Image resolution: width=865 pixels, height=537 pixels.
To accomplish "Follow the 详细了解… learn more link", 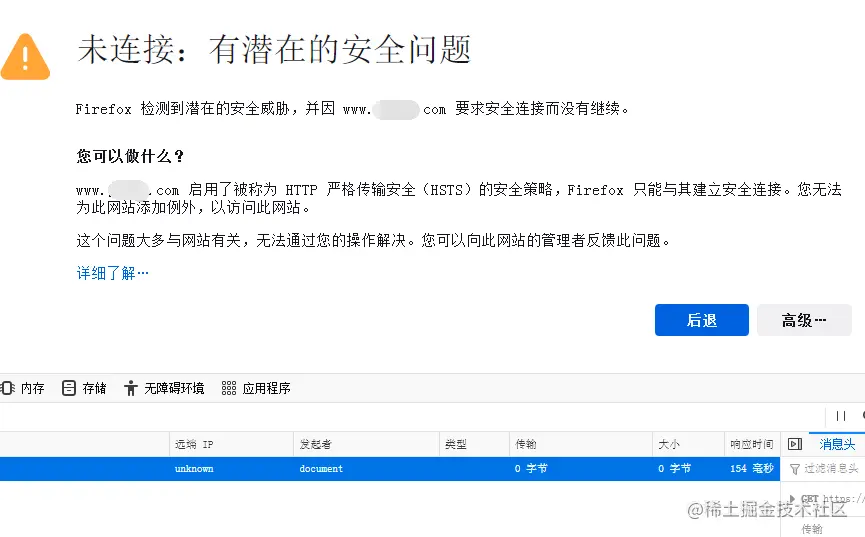I will [x=113, y=273].
